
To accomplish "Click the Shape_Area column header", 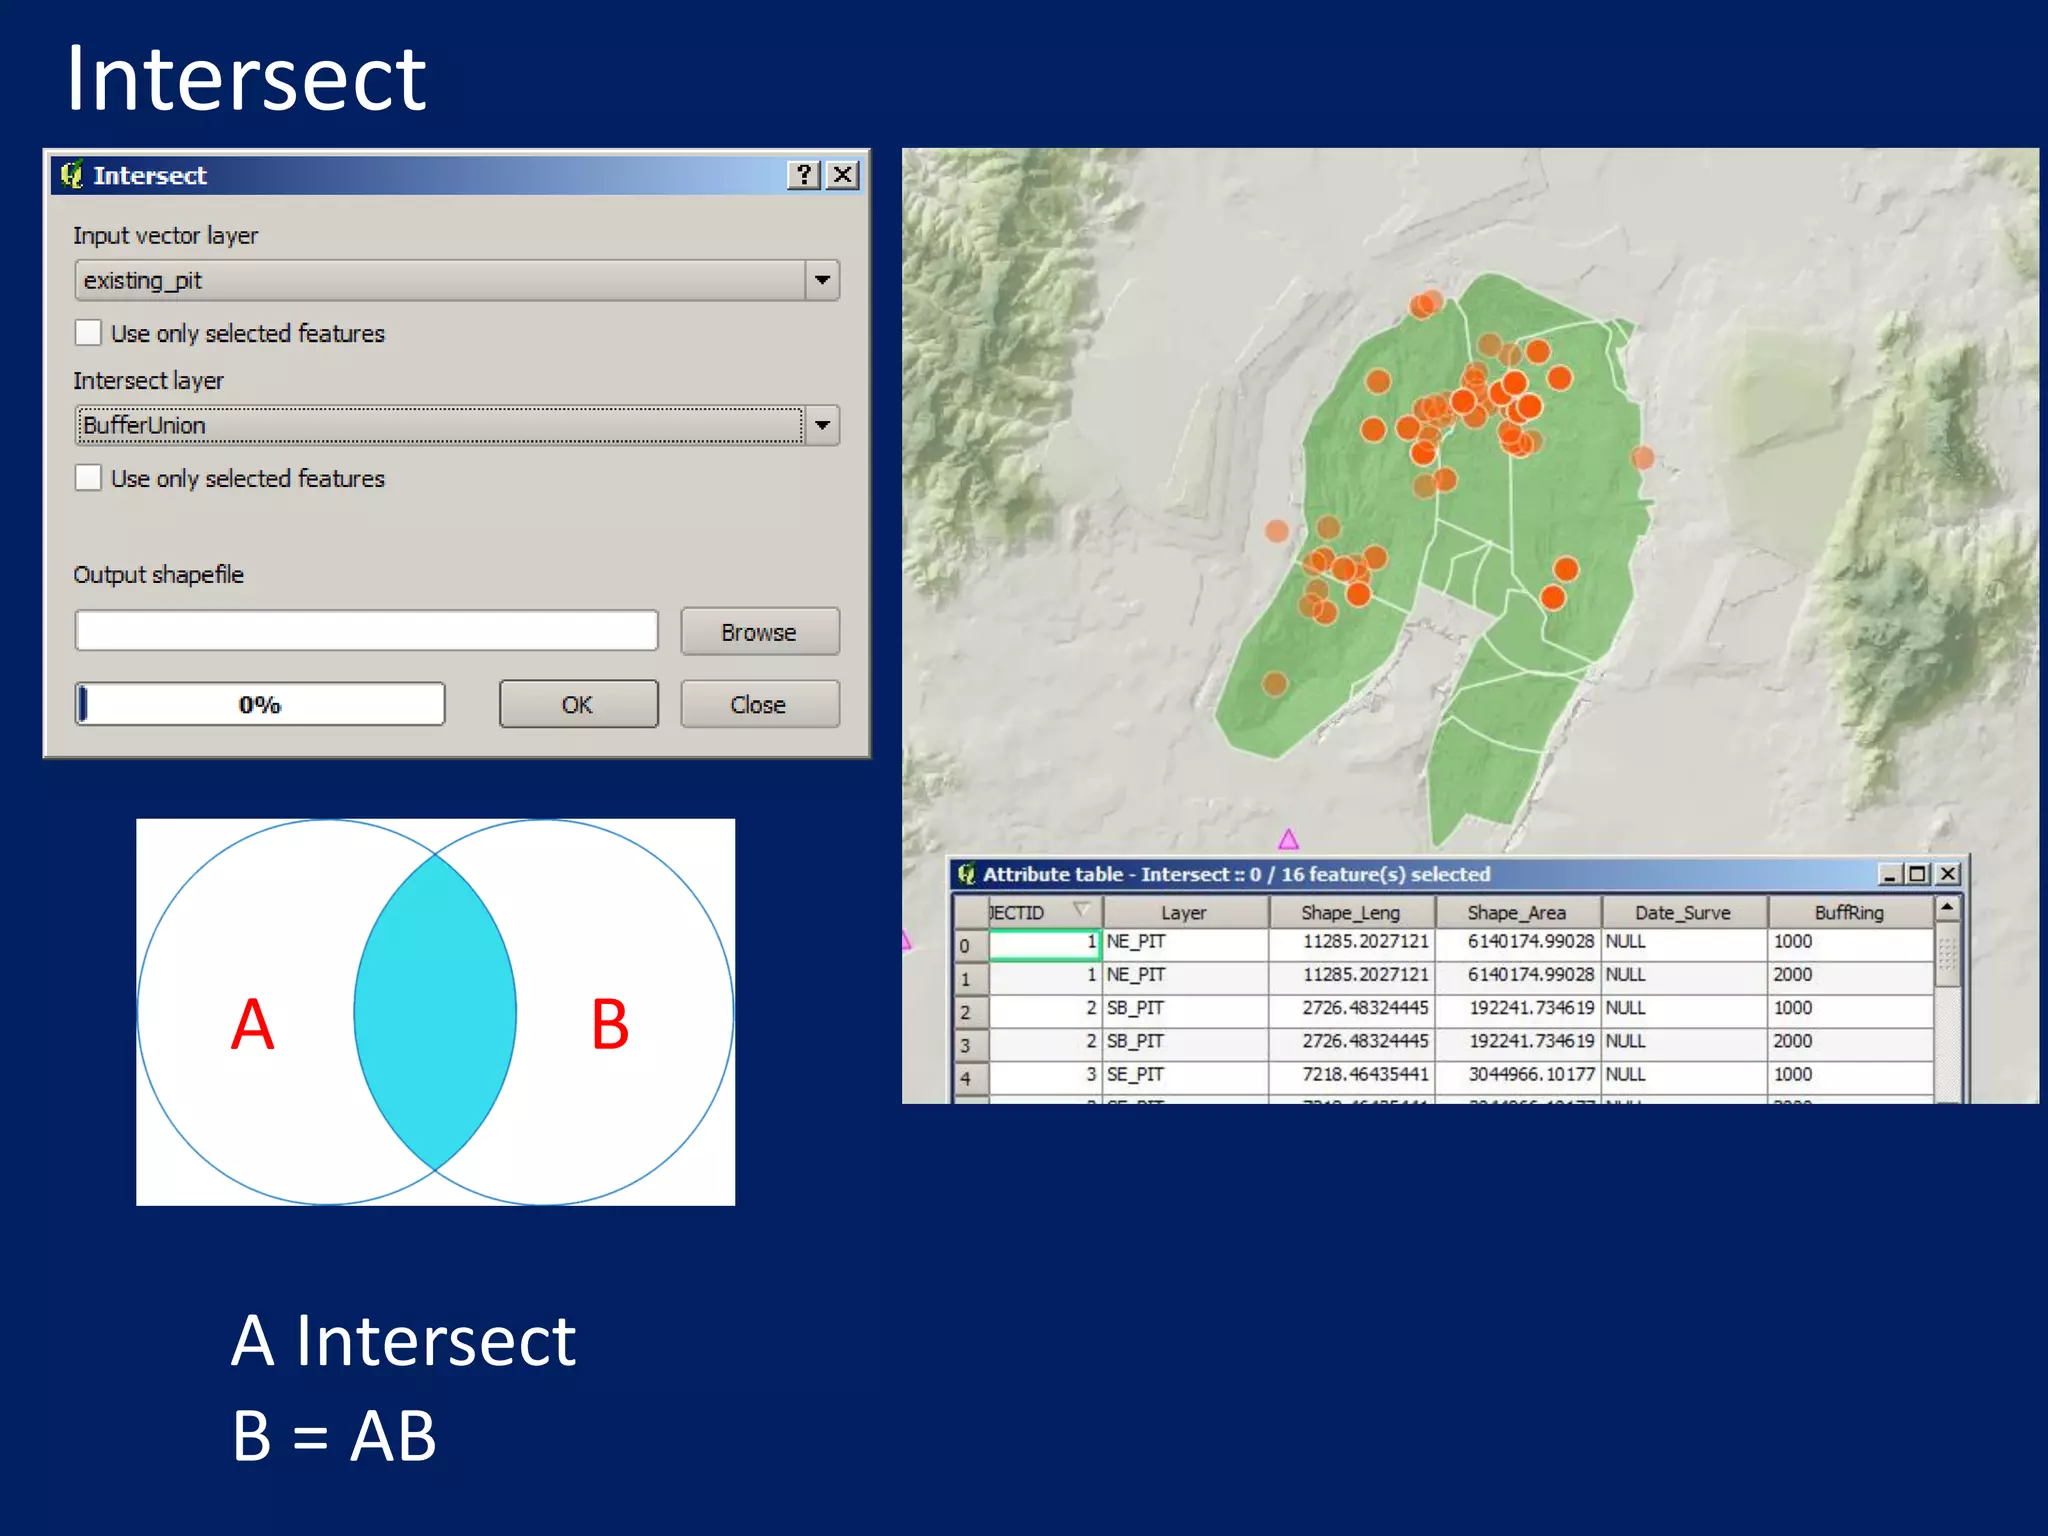I will 1516,912.
